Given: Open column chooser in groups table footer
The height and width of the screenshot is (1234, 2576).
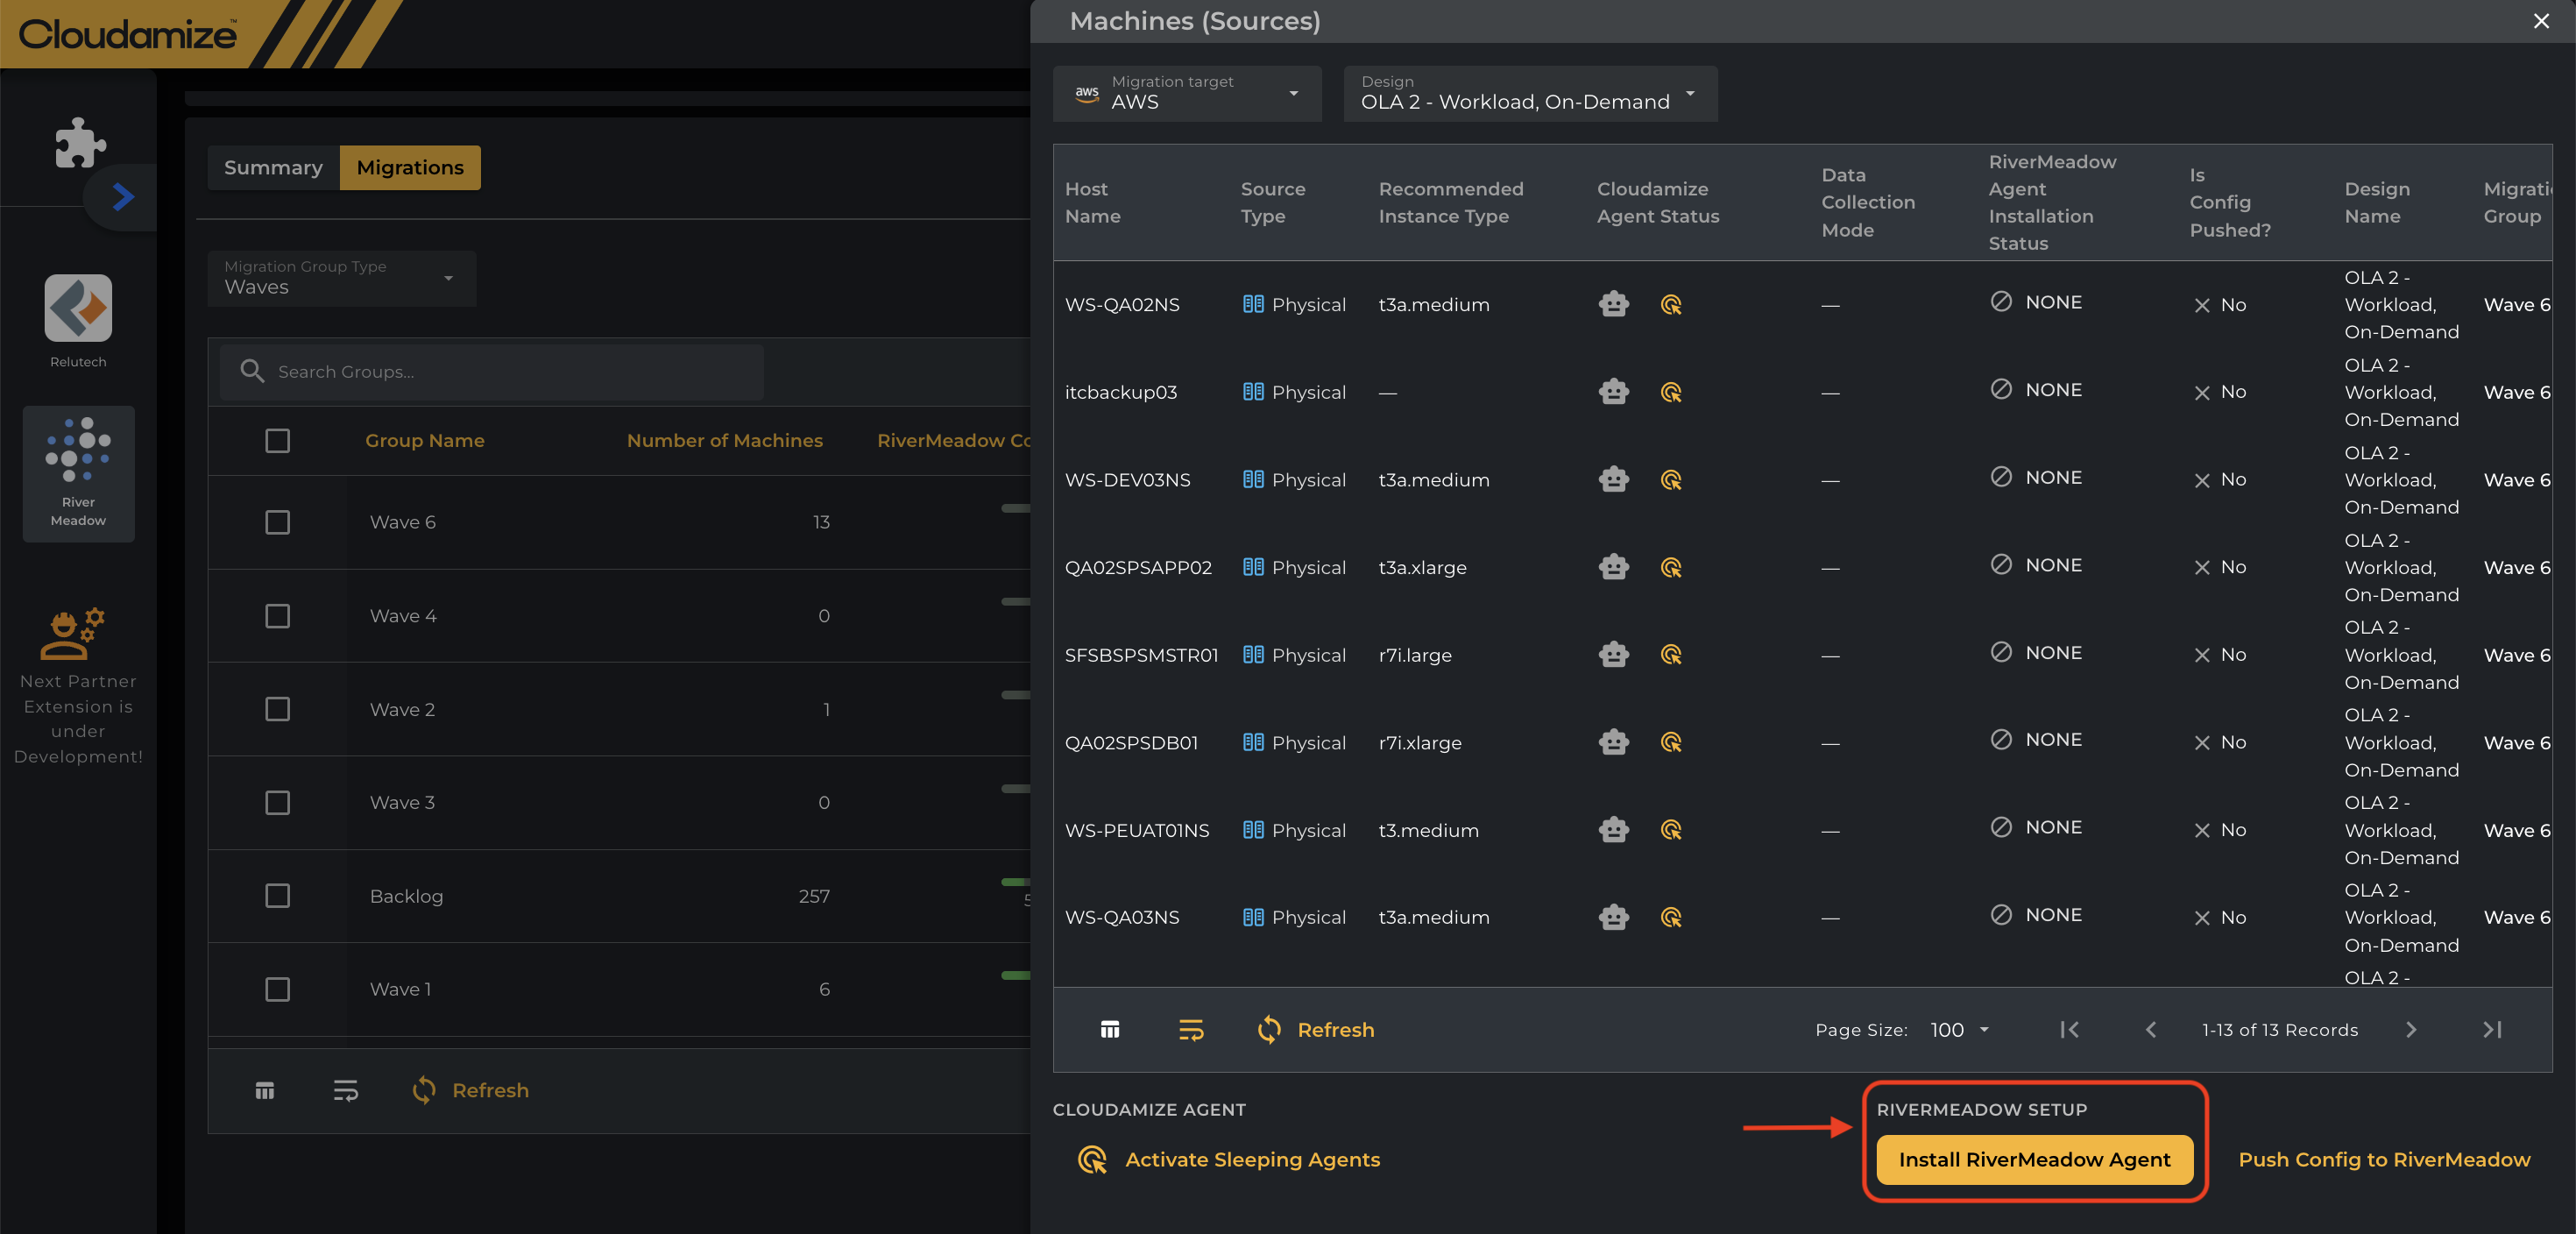Looking at the screenshot, I should 264,1090.
